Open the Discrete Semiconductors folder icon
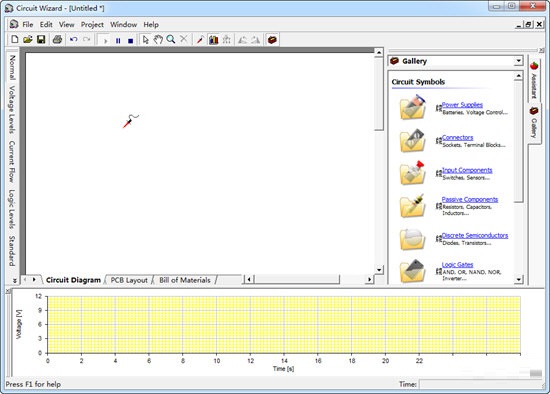The width and height of the screenshot is (550, 394). [x=412, y=239]
